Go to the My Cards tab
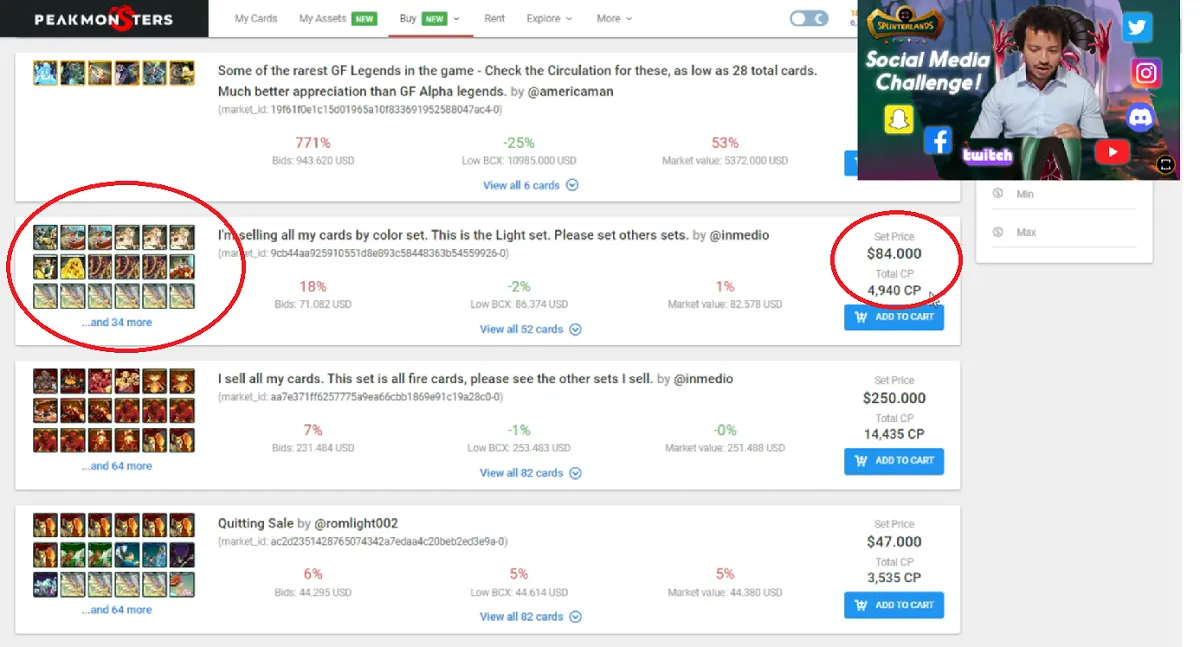Viewport: 1200px width, 647px height. pyautogui.click(x=256, y=18)
